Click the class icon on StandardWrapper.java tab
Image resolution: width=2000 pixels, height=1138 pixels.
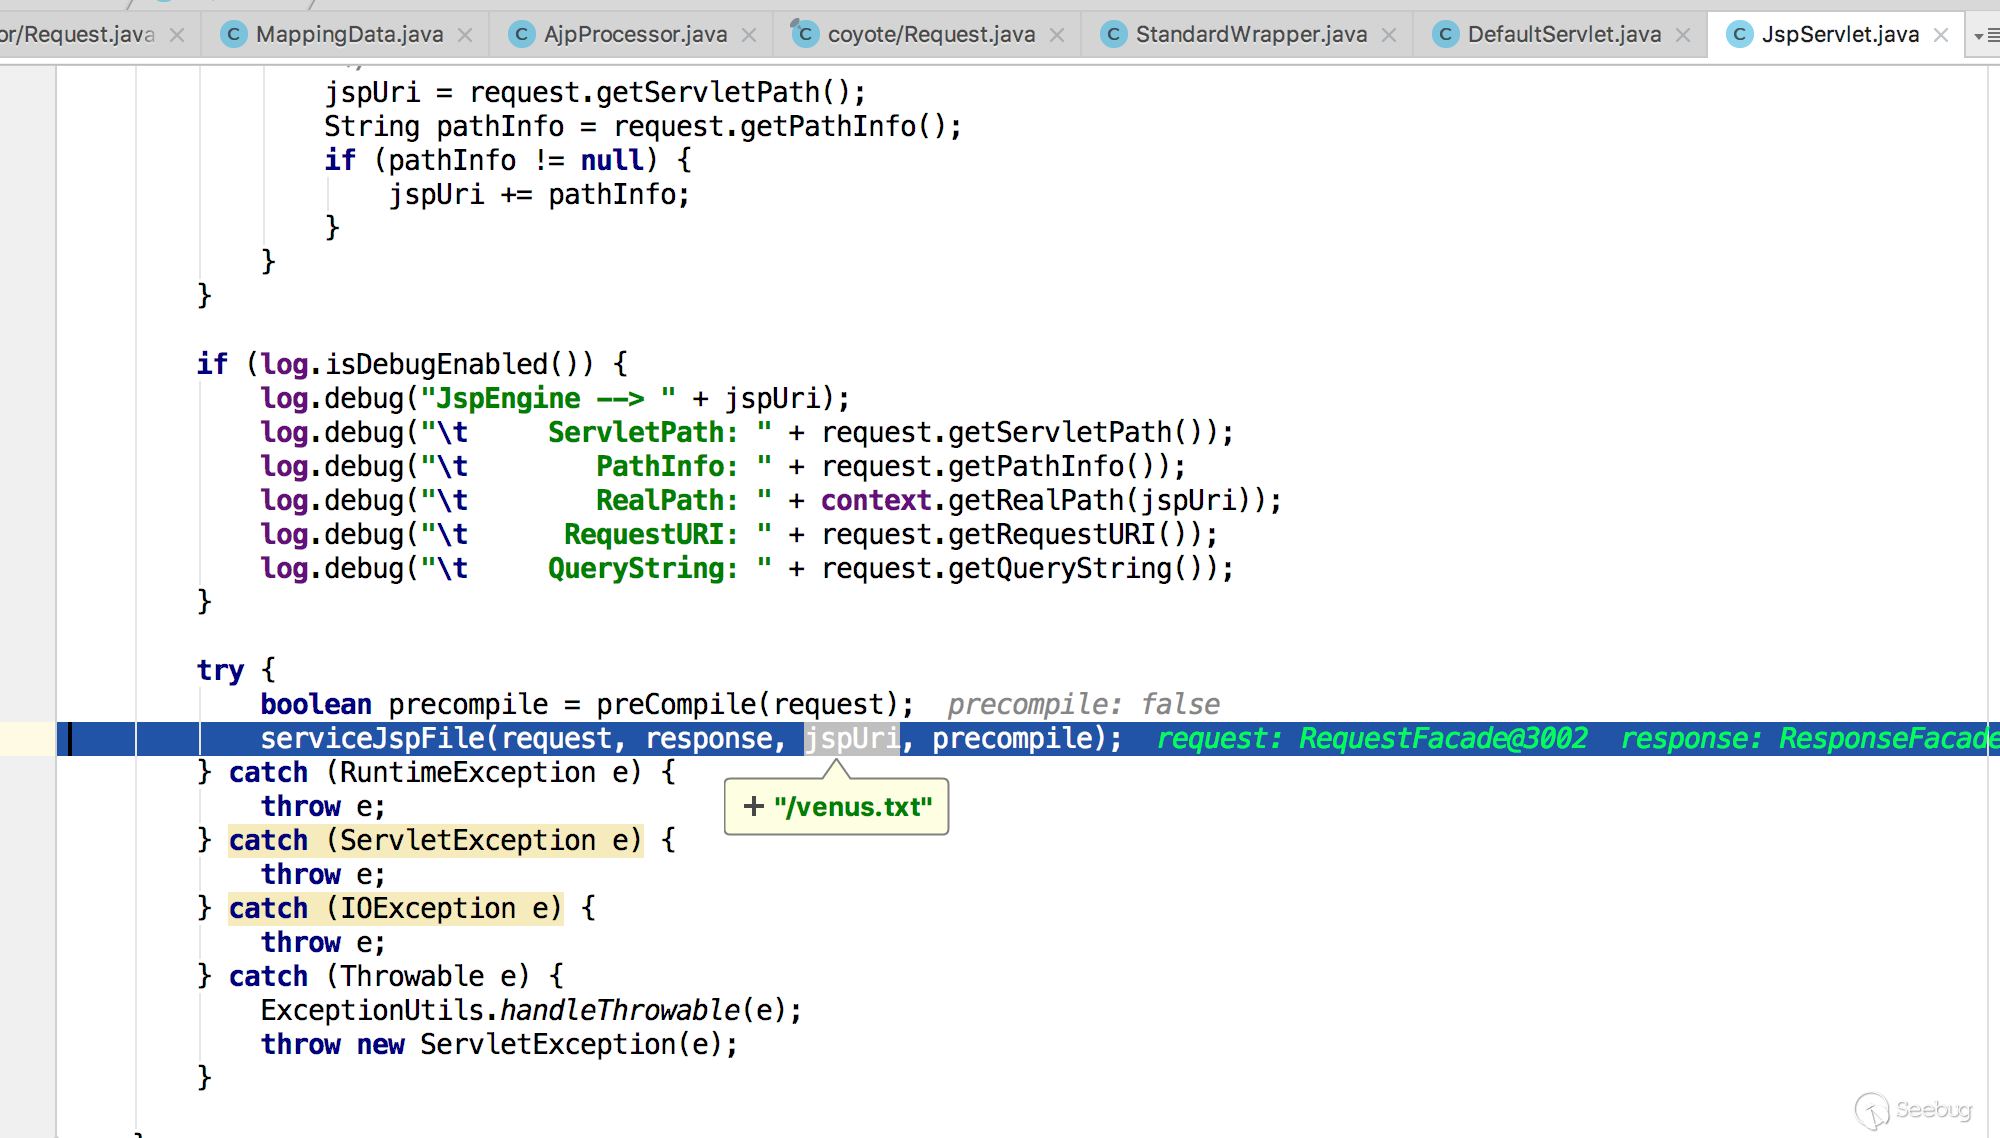coord(1113,35)
